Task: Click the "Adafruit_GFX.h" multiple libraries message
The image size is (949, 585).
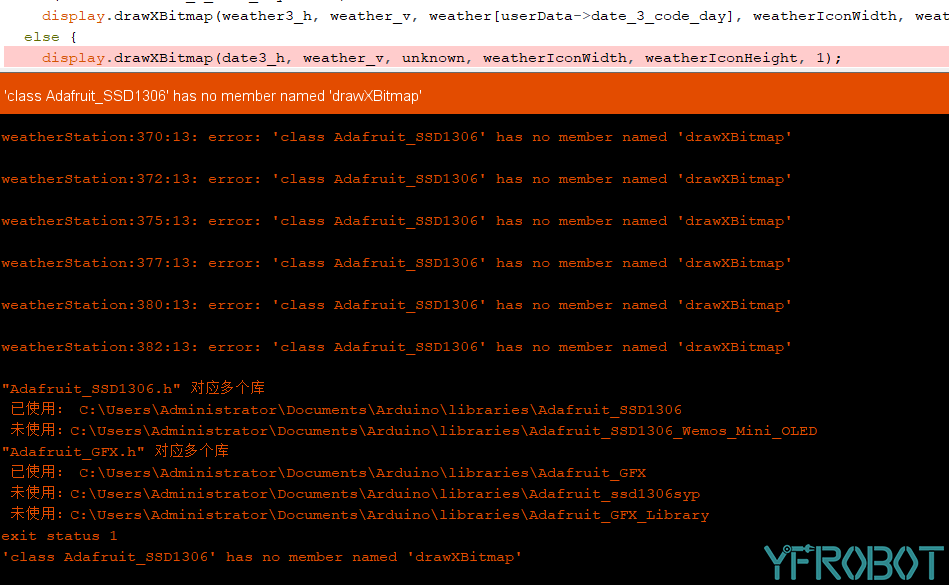Action: pyautogui.click(x=115, y=451)
